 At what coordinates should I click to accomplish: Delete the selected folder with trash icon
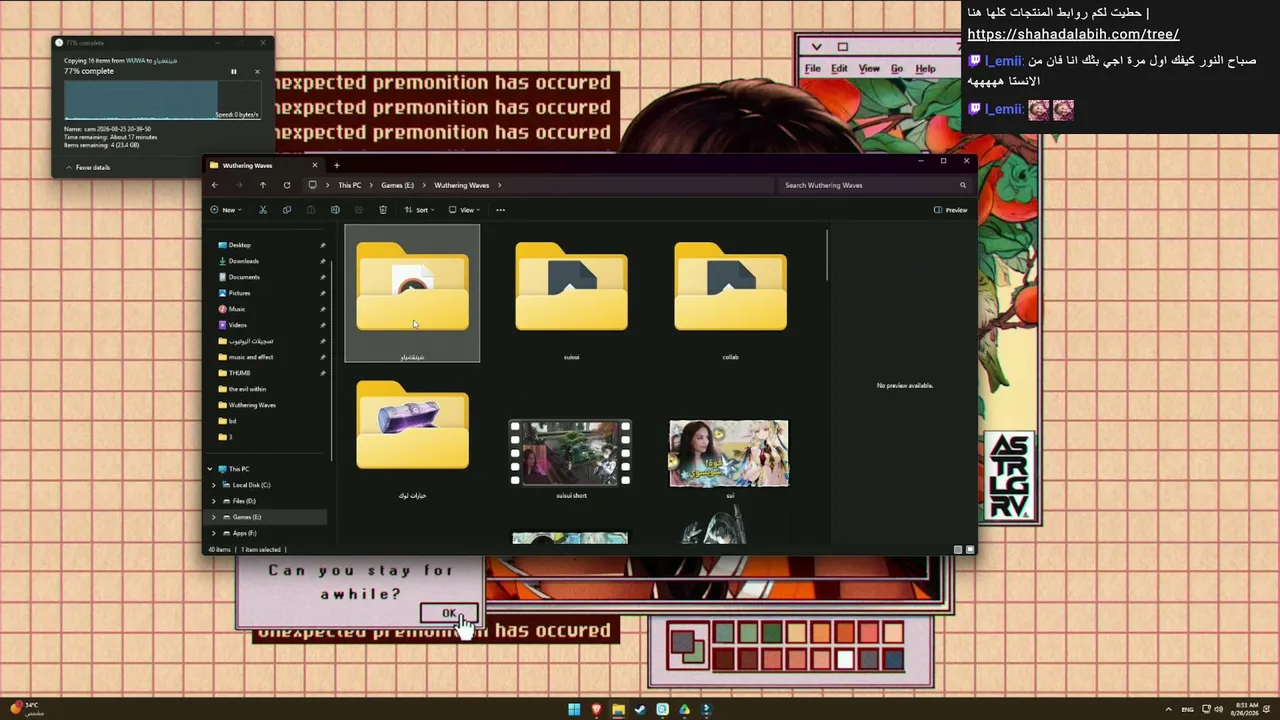tap(383, 210)
